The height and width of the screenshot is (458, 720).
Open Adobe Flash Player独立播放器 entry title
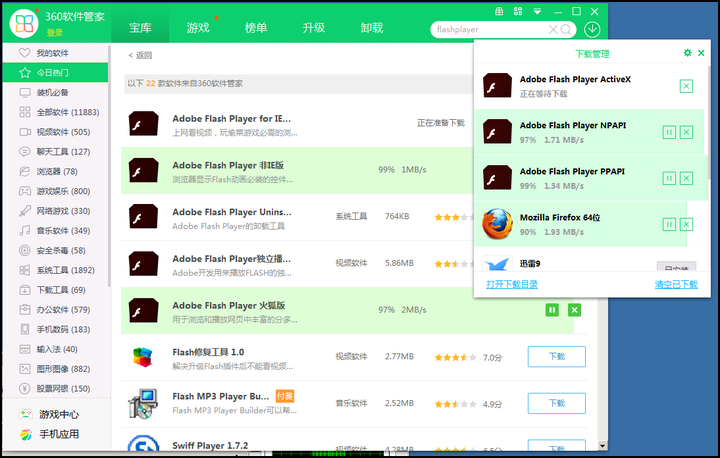point(231,259)
